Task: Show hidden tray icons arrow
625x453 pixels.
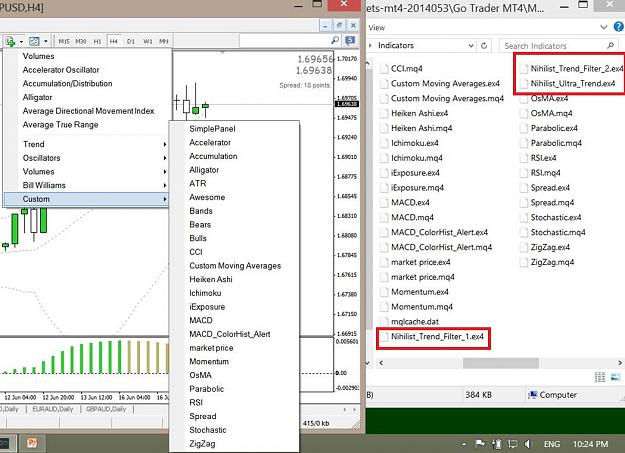Action: [x=464, y=444]
